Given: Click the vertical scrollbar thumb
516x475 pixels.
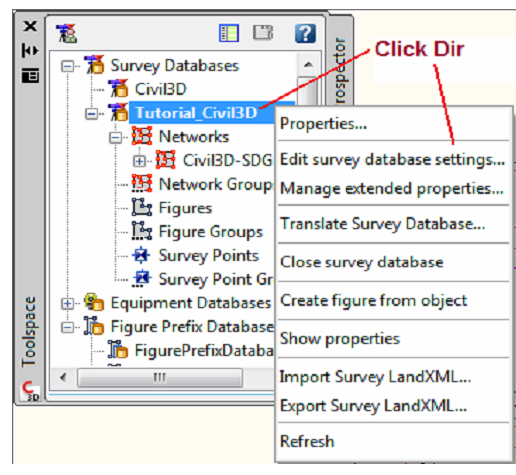Looking at the screenshot, I should tap(307, 91).
